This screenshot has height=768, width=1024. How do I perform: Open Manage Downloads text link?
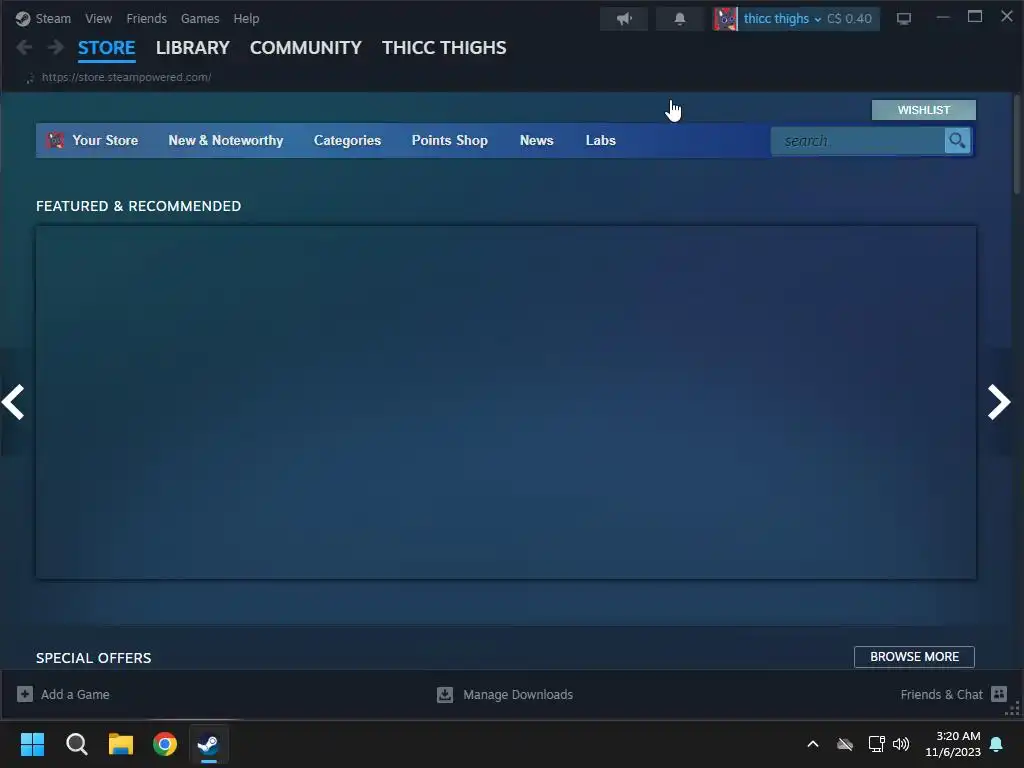coord(518,694)
